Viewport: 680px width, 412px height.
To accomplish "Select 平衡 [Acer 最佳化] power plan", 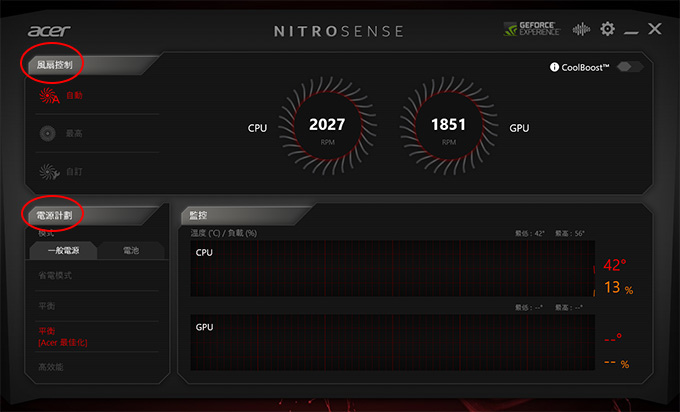I will [x=63, y=337].
